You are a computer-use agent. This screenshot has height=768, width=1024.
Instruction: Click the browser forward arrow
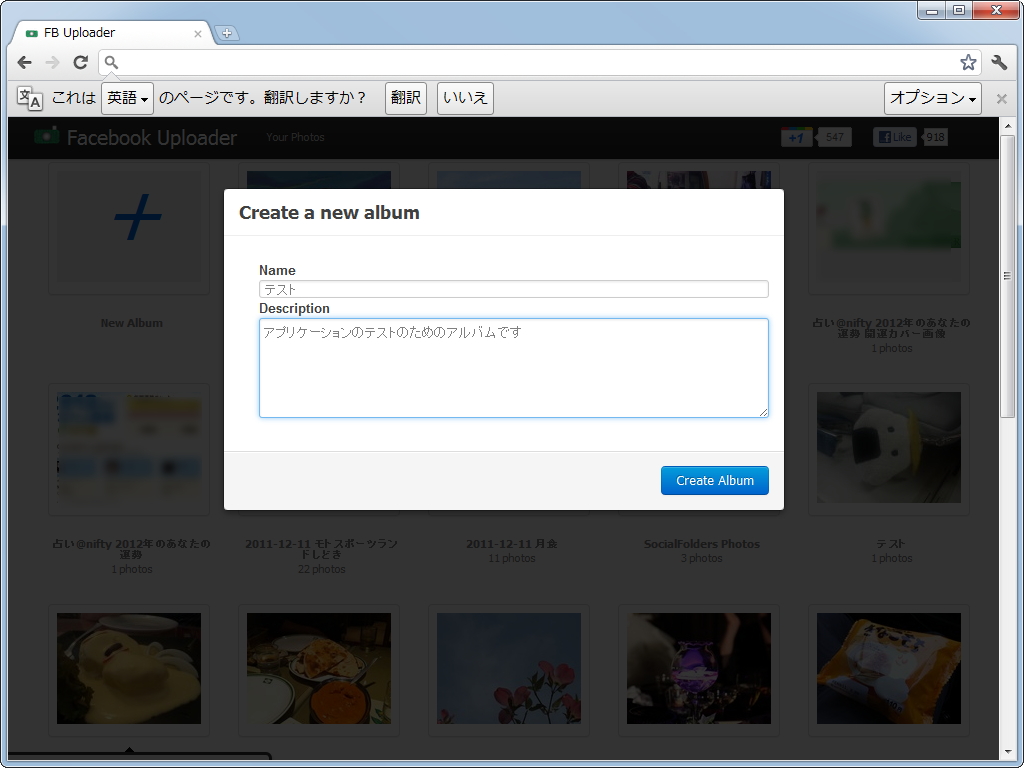click(x=52, y=62)
